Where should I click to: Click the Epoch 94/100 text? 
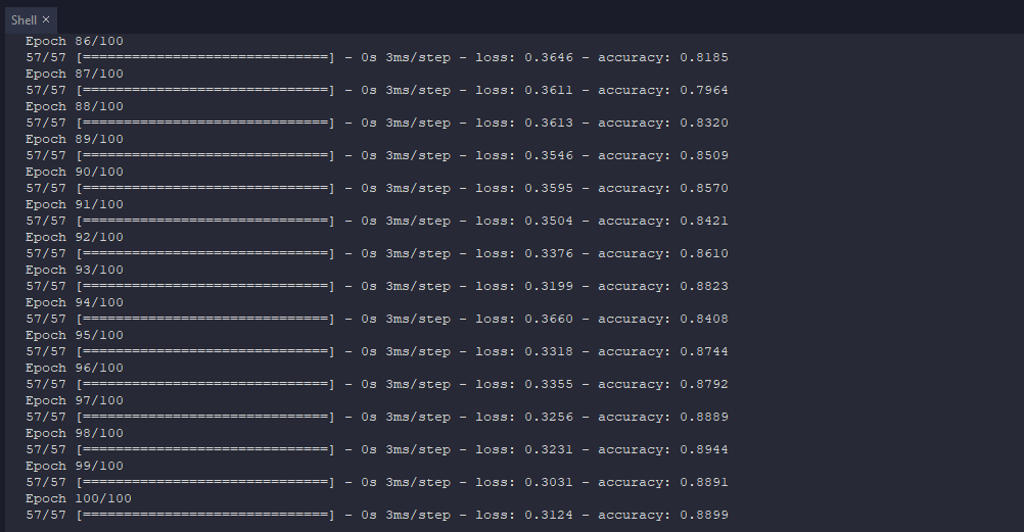pos(74,303)
